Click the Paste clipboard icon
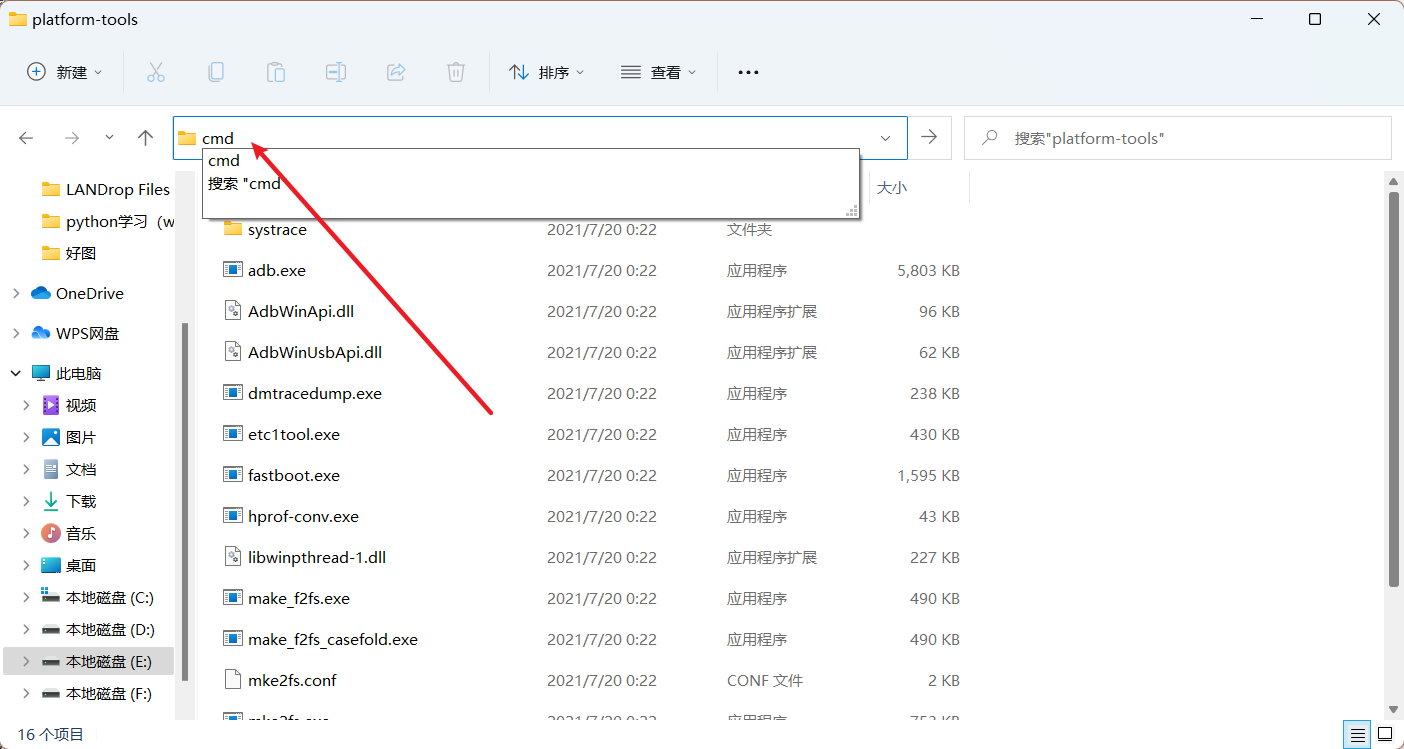The height and width of the screenshot is (749, 1404). (x=275, y=72)
